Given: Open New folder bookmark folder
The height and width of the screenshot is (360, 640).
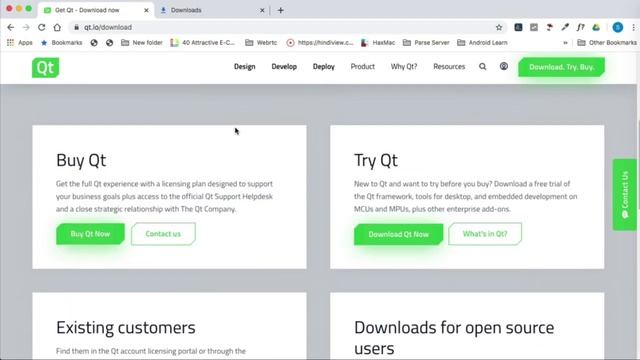Looking at the screenshot, I should tap(142, 42).
